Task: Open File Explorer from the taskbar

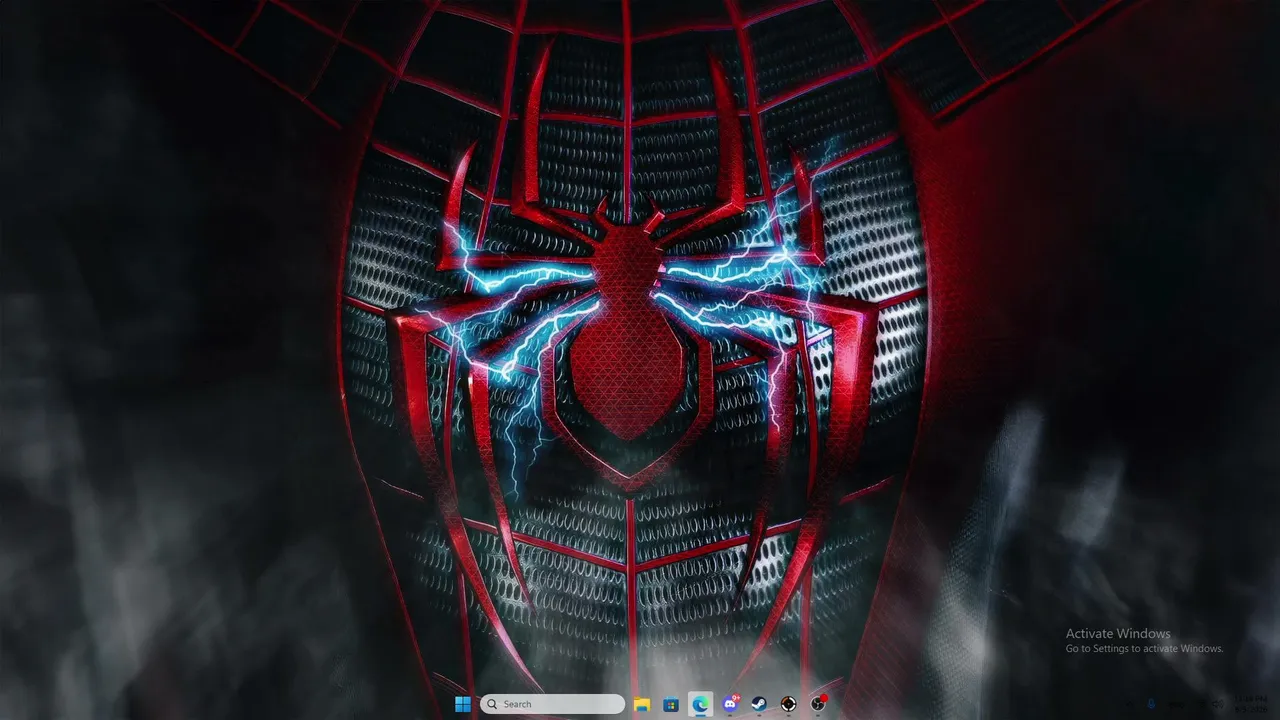Action: pyautogui.click(x=642, y=704)
